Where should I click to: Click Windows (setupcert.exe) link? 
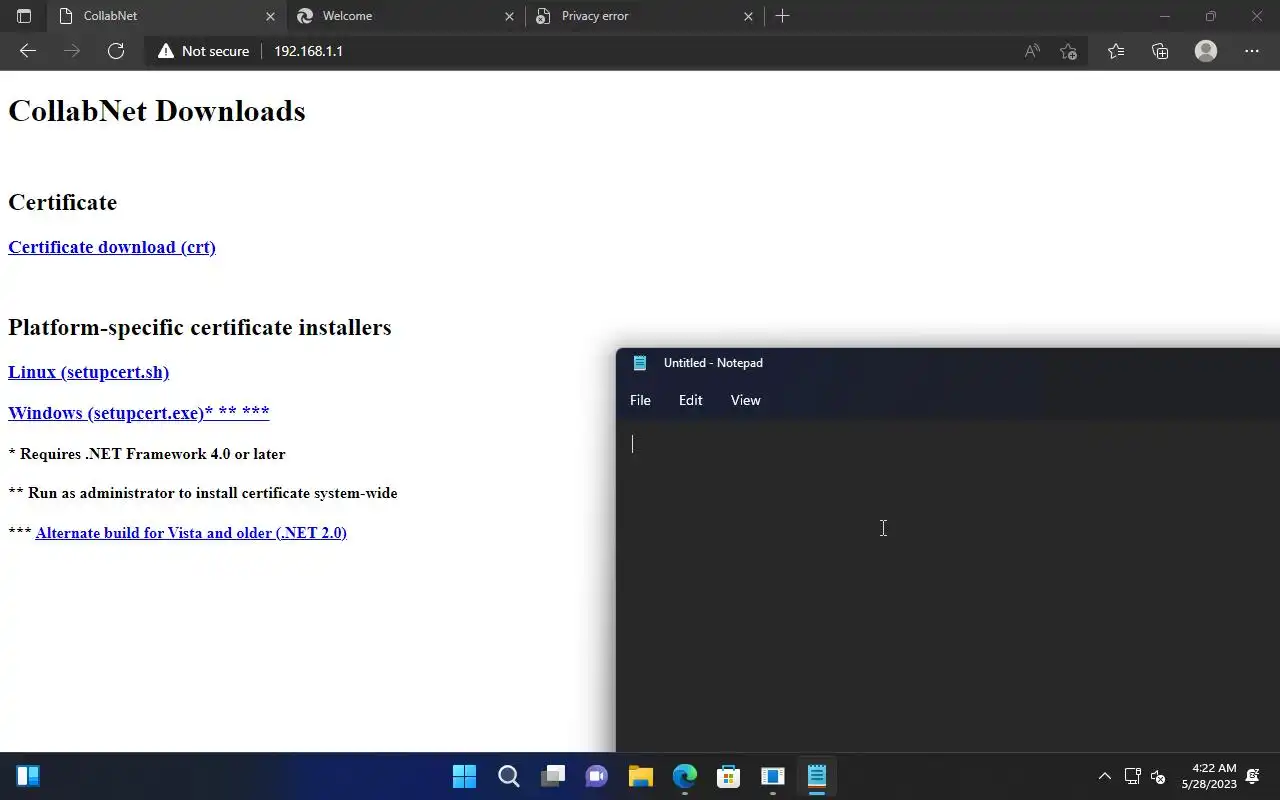click(x=138, y=412)
